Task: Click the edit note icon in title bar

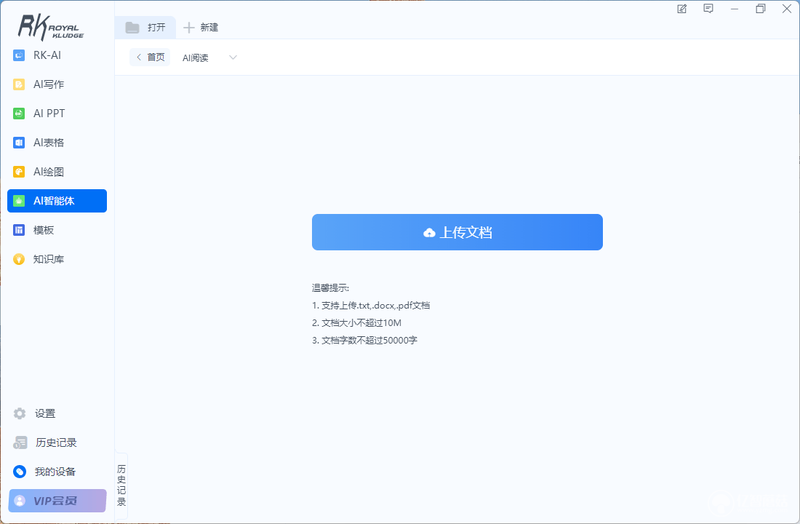Action: coord(682,9)
